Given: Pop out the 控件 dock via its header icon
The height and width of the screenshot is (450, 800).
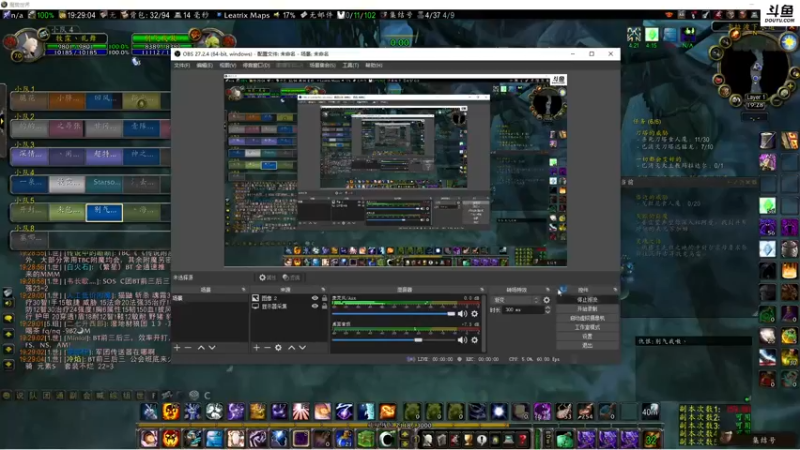Looking at the screenshot, I should point(615,290).
